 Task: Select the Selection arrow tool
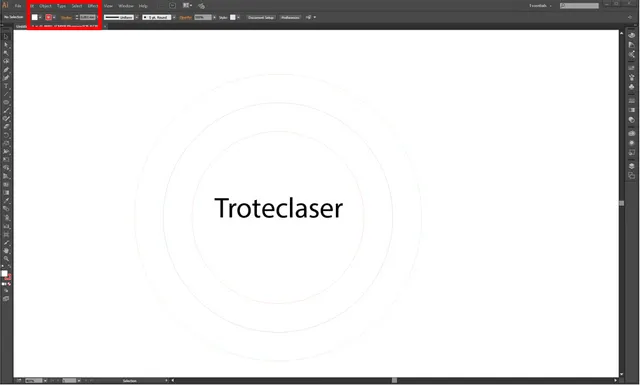click(x=6, y=37)
